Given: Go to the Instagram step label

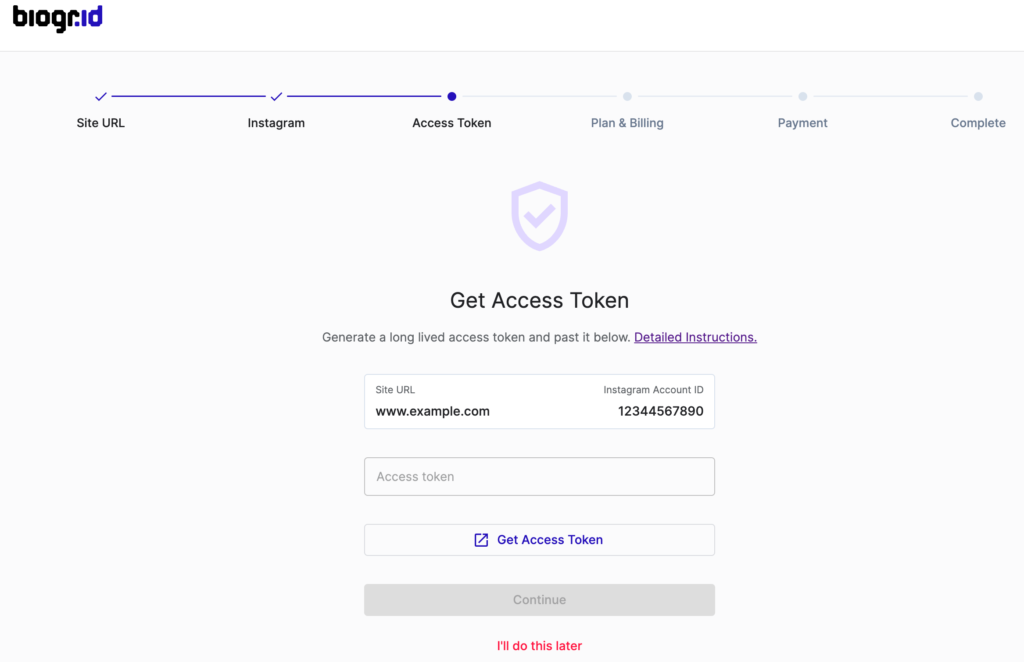Looking at the screenshot, I should [276, 123].
